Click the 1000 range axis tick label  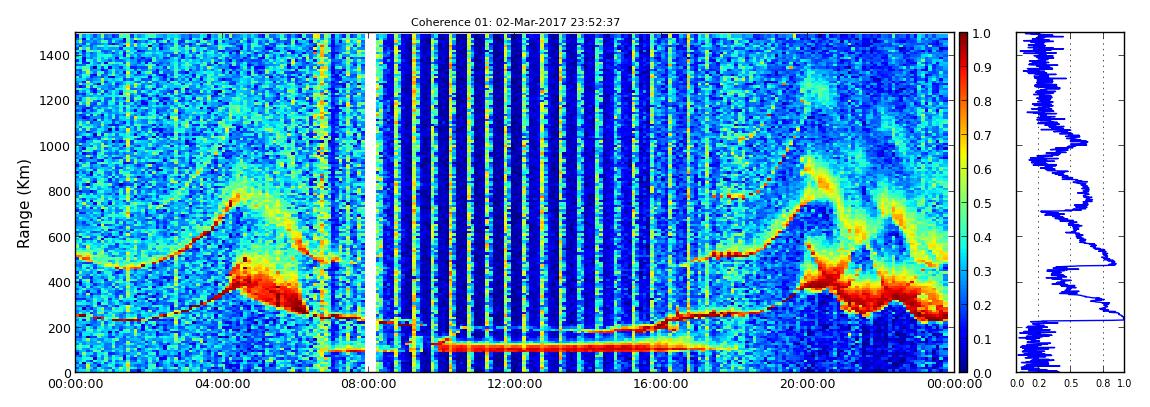(x=54, y=146)
